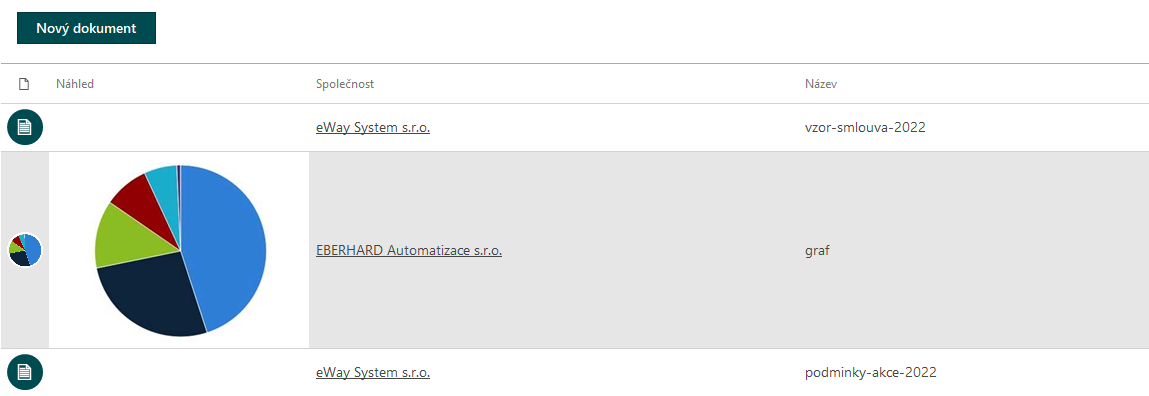Select the podminky-akce-2022 document name
Viewport: 1149px width, 396px height.
click(x=871, y=373)
